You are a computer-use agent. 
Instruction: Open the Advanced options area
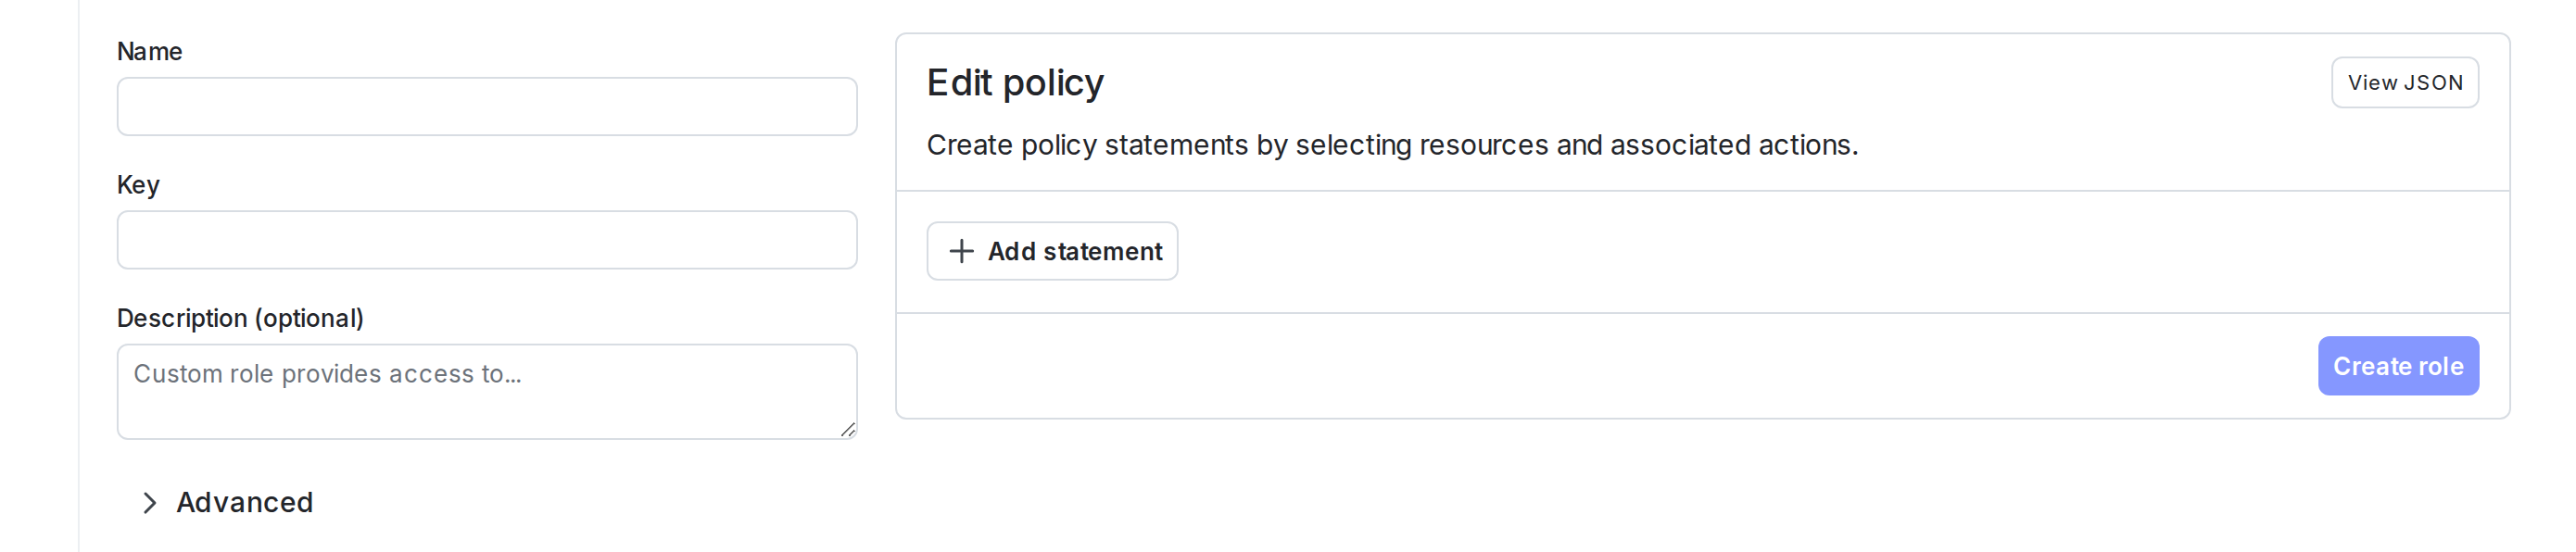pyautogui.click(x=244, y=502)
